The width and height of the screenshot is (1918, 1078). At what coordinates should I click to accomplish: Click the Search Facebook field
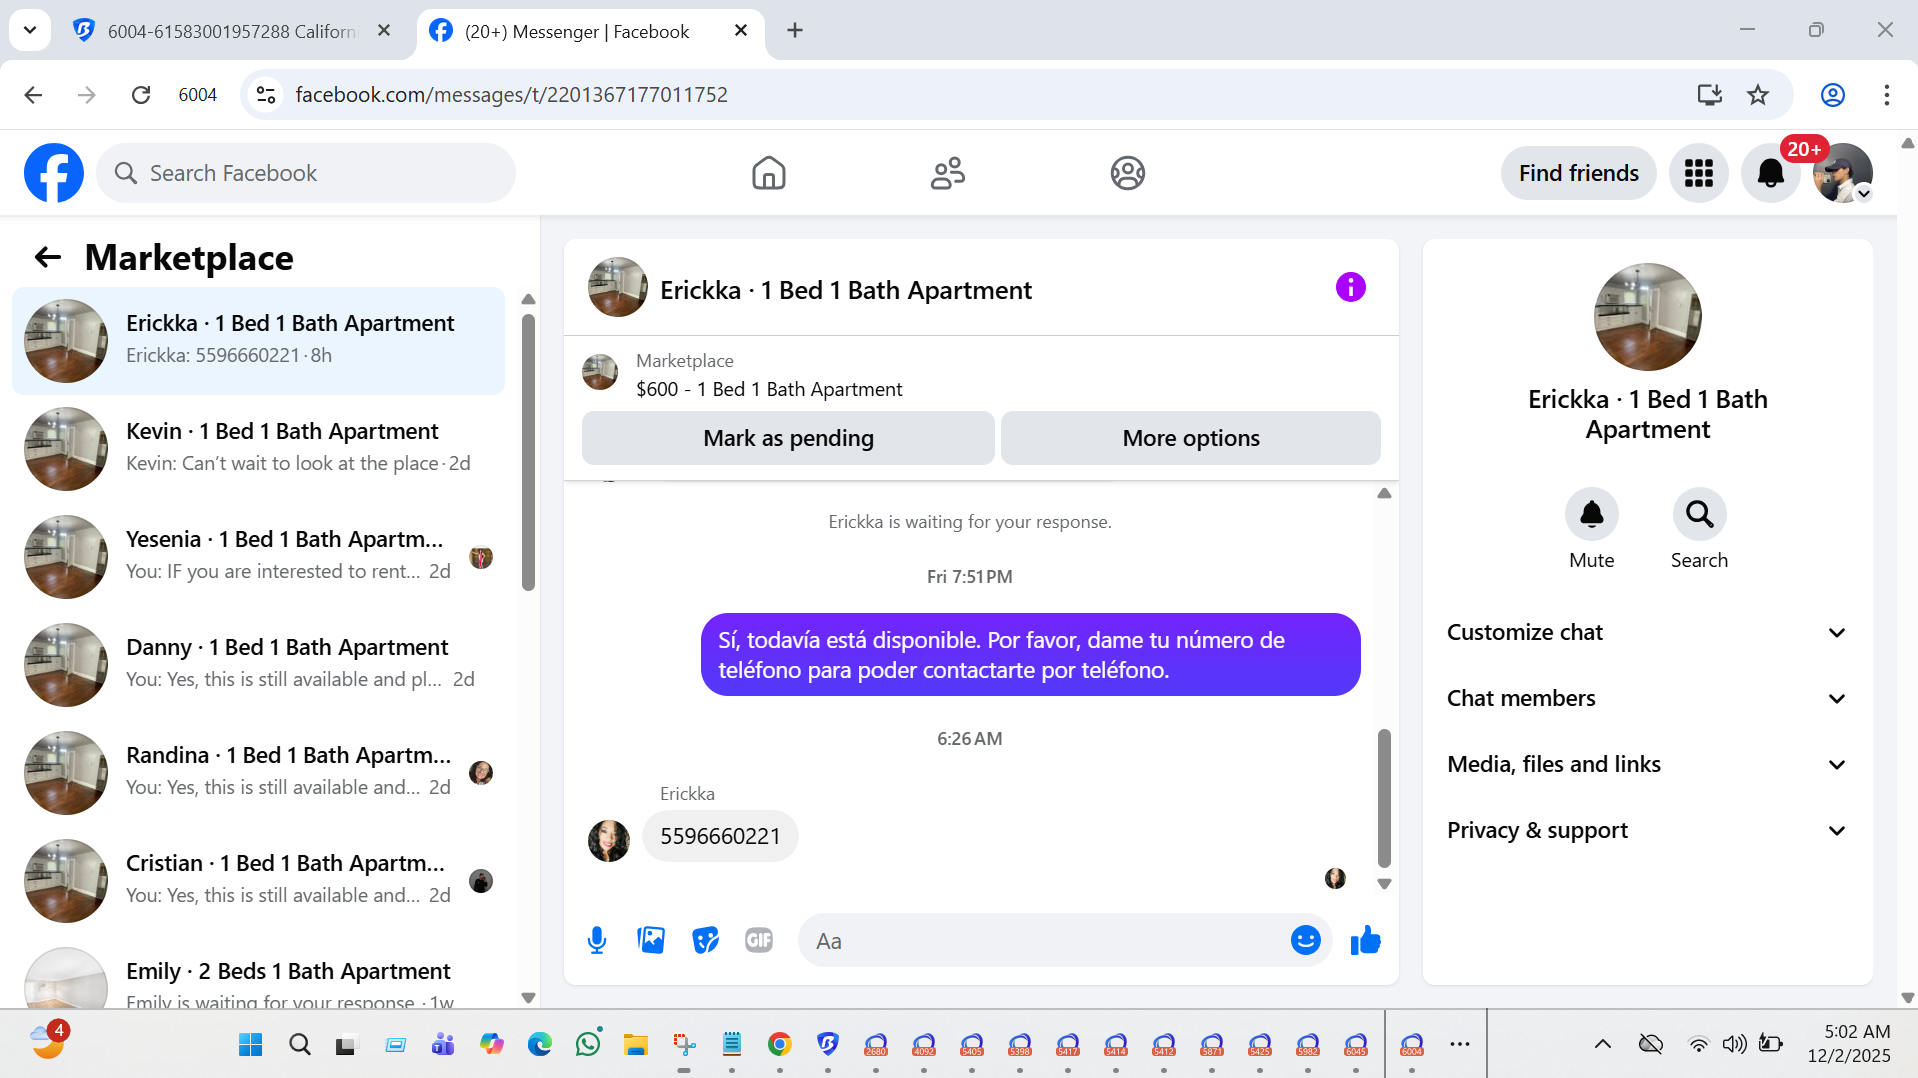[x=306, y=173]
